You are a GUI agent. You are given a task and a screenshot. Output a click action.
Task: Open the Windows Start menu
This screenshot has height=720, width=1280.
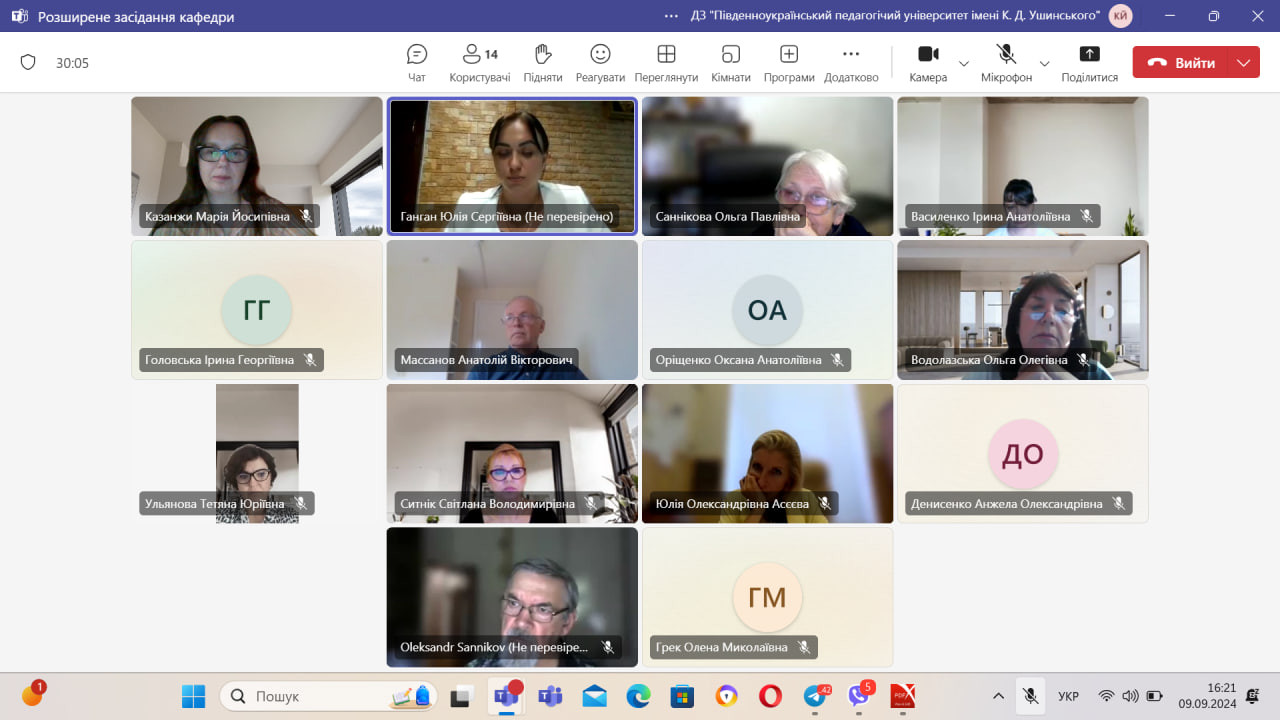pyautogui.click(x=193, y=696)
